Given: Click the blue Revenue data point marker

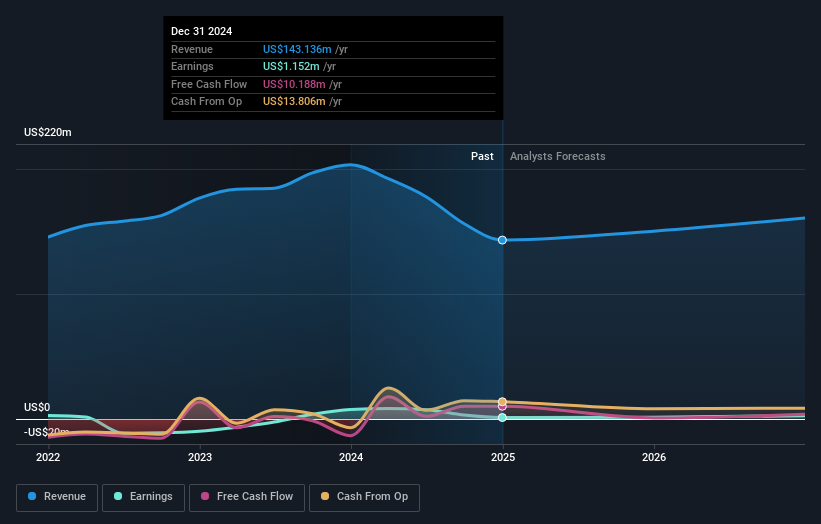Looking at the screenshot, I should pyautogui.click(x=502, y=240).
